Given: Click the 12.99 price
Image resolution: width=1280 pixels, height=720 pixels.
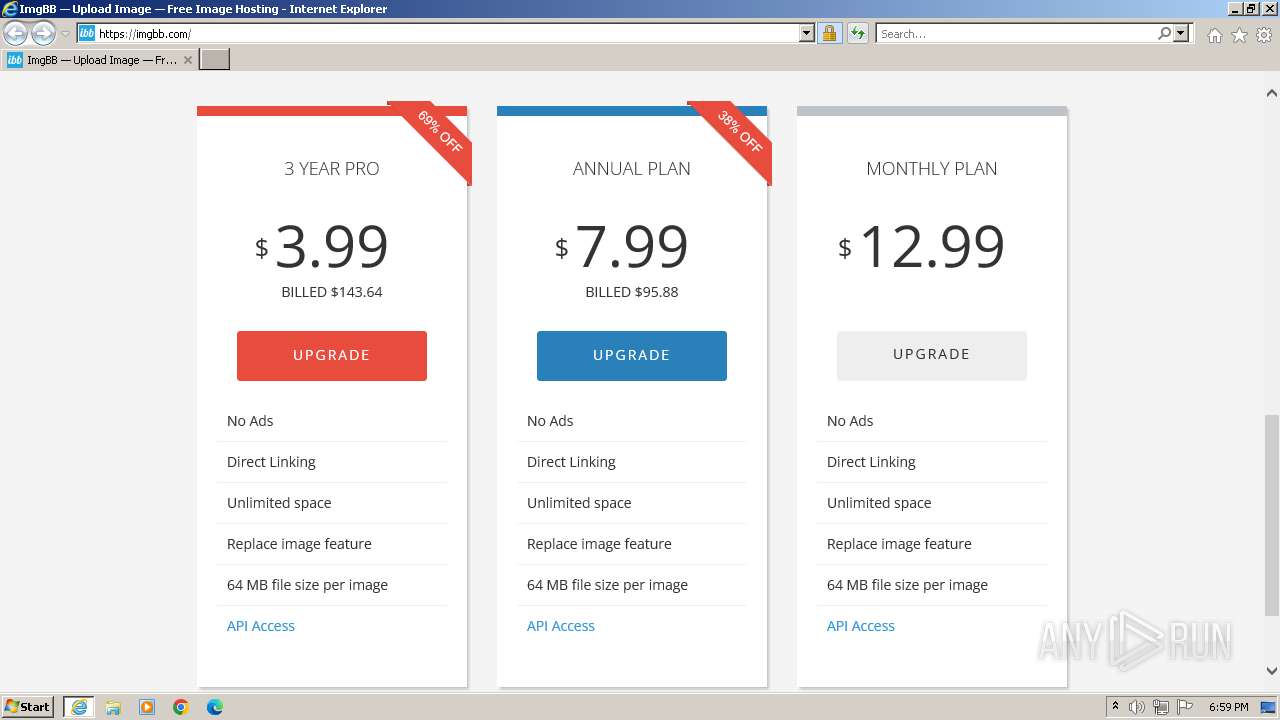Looking at the screenshot, I should pyautogui.click(x=931, y=247).
